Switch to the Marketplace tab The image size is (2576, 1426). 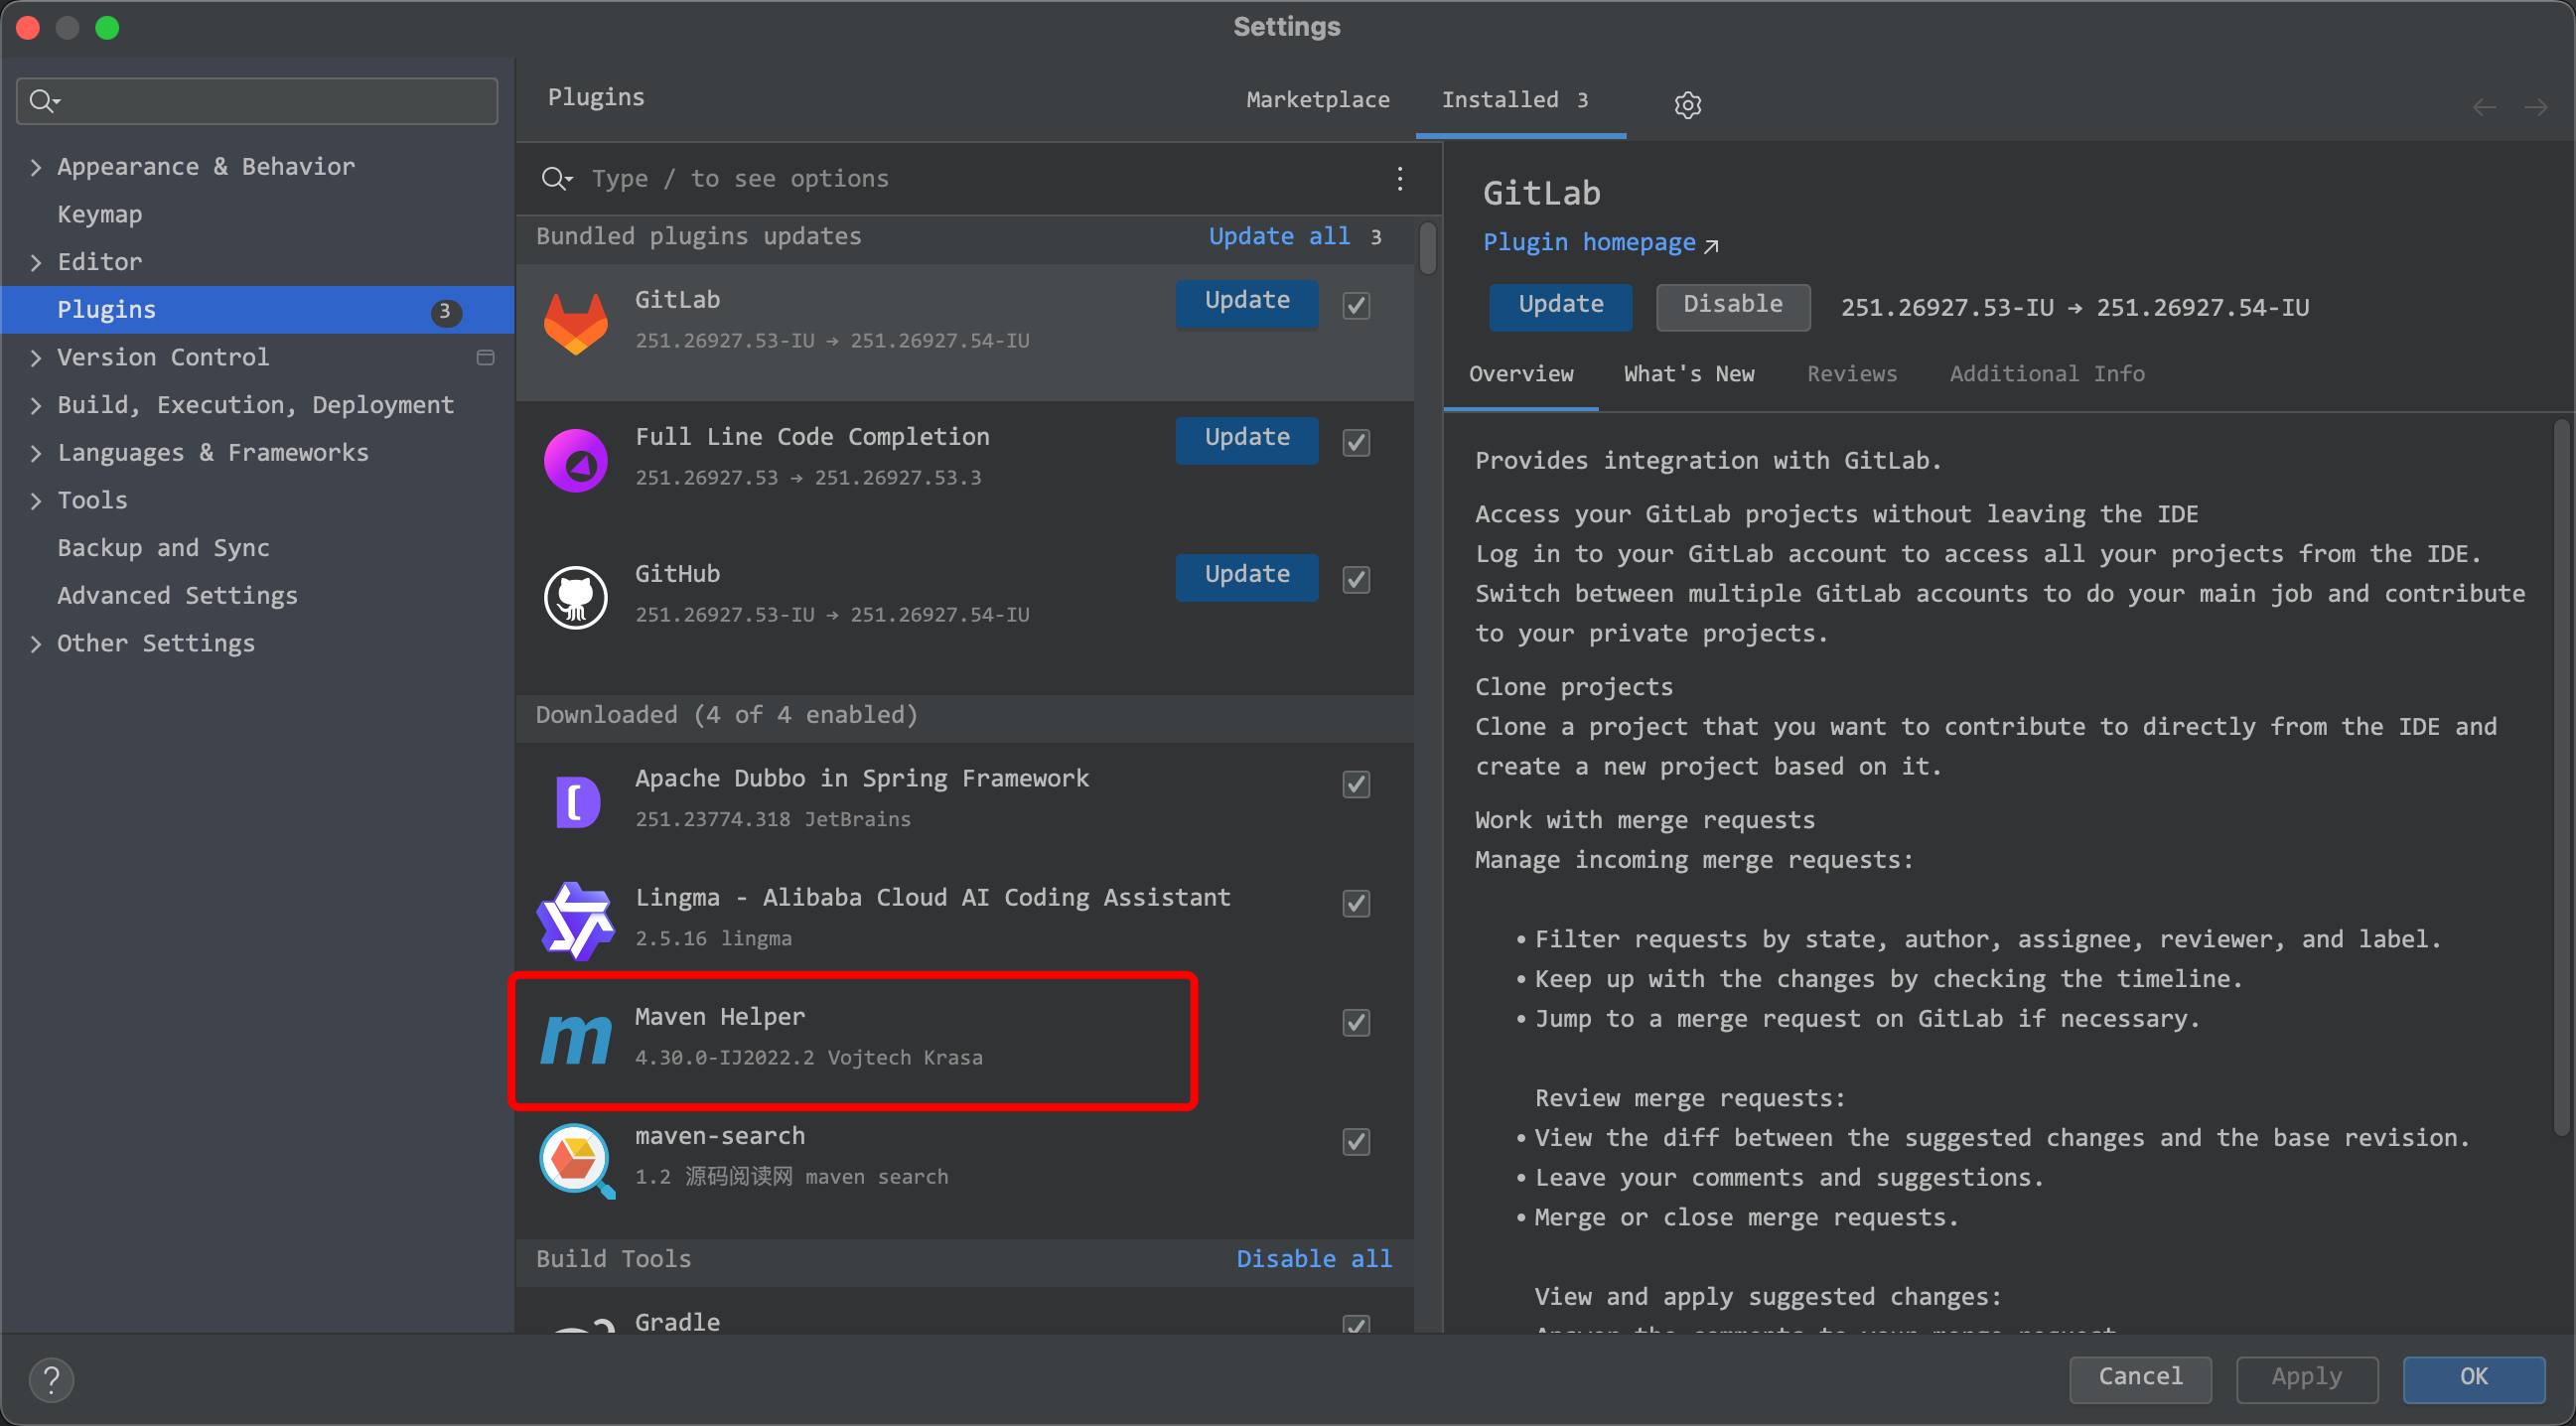point(1317,100)
